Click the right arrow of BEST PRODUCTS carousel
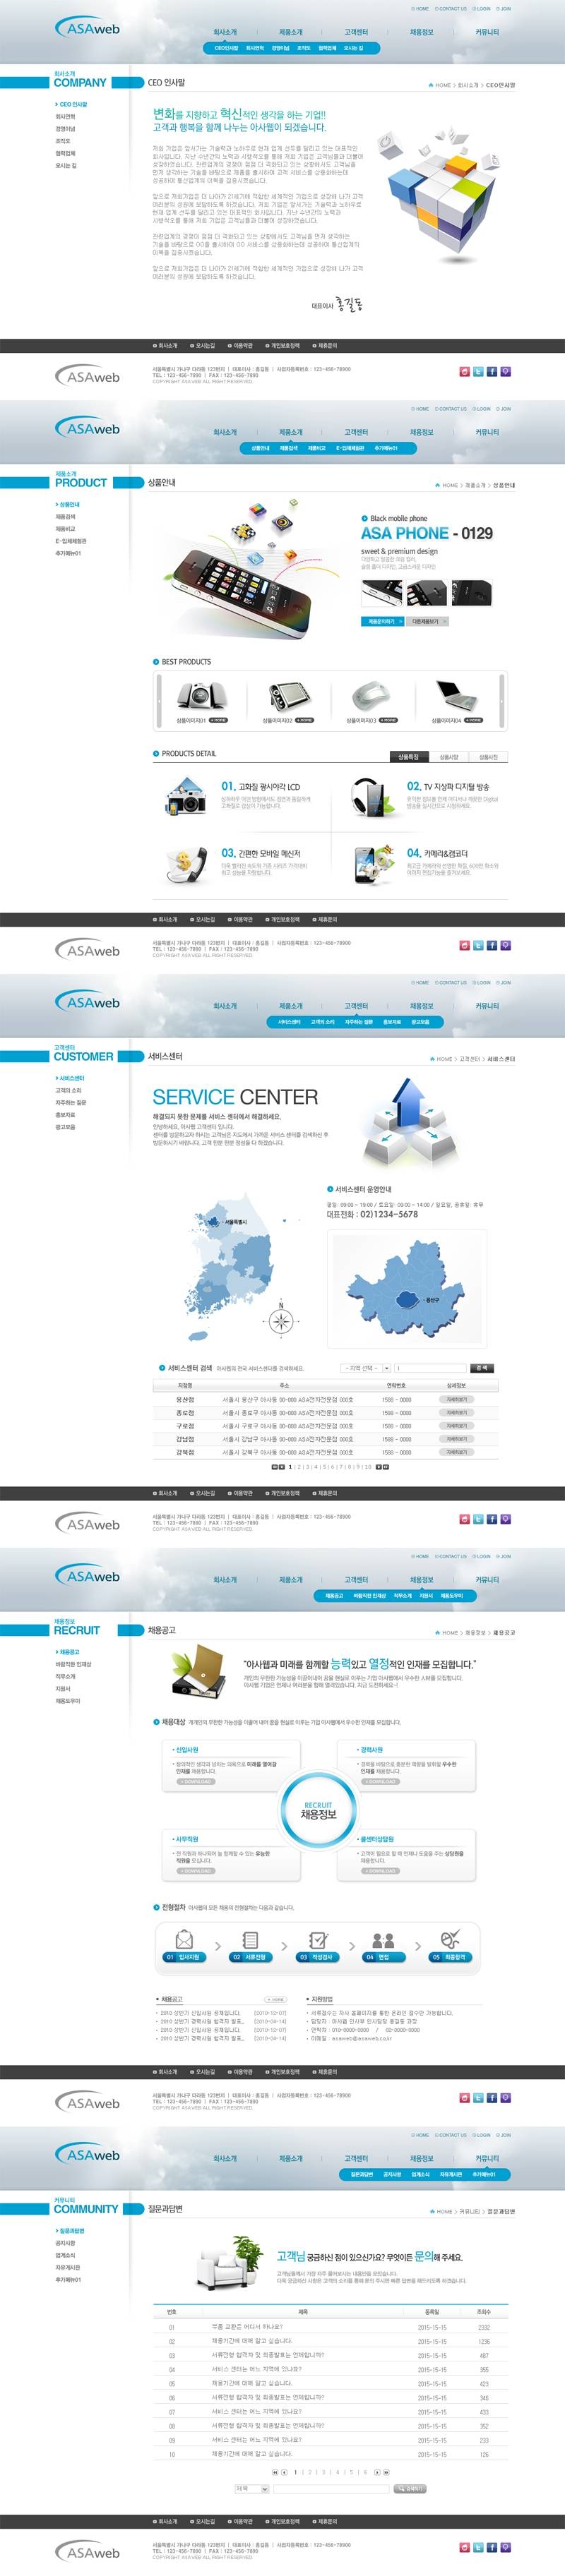 click(502, 701)
